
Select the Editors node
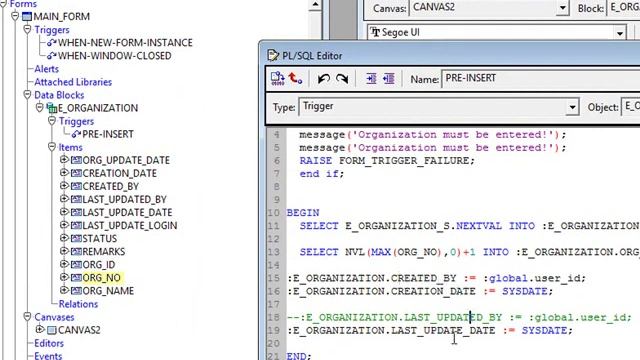coord(49,343)
